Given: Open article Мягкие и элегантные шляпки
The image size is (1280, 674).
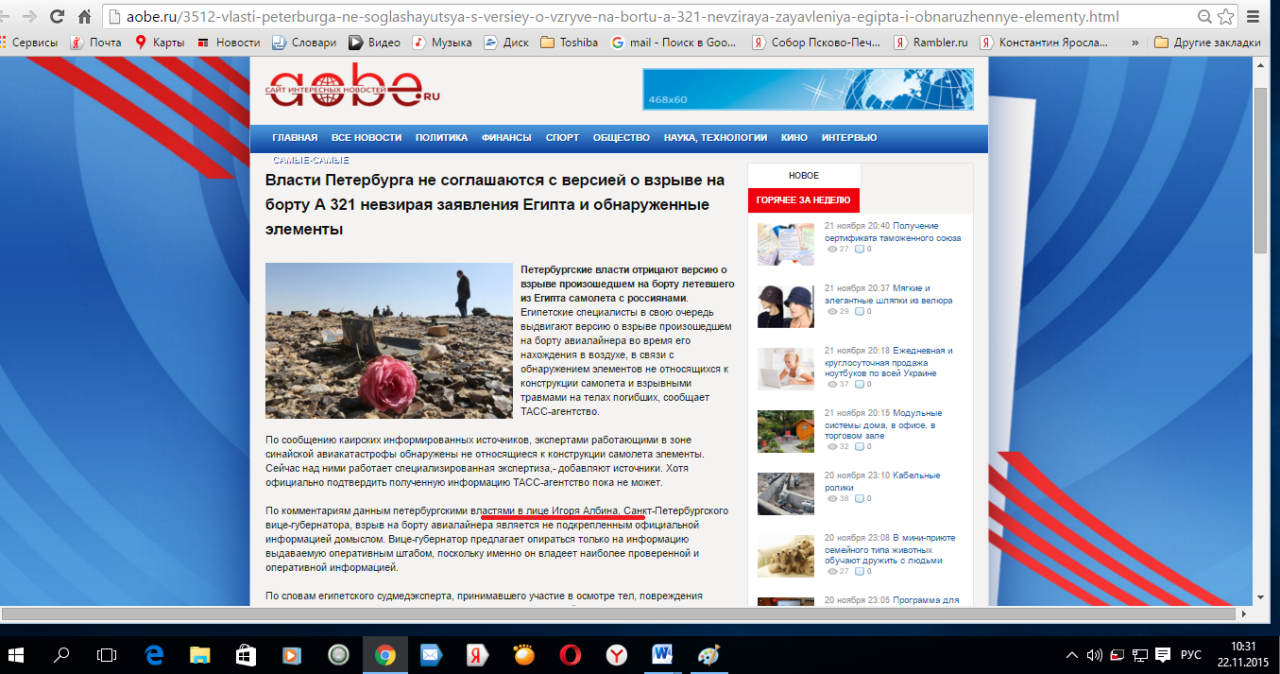Looking at the screenshot, I should click(889, 294).
